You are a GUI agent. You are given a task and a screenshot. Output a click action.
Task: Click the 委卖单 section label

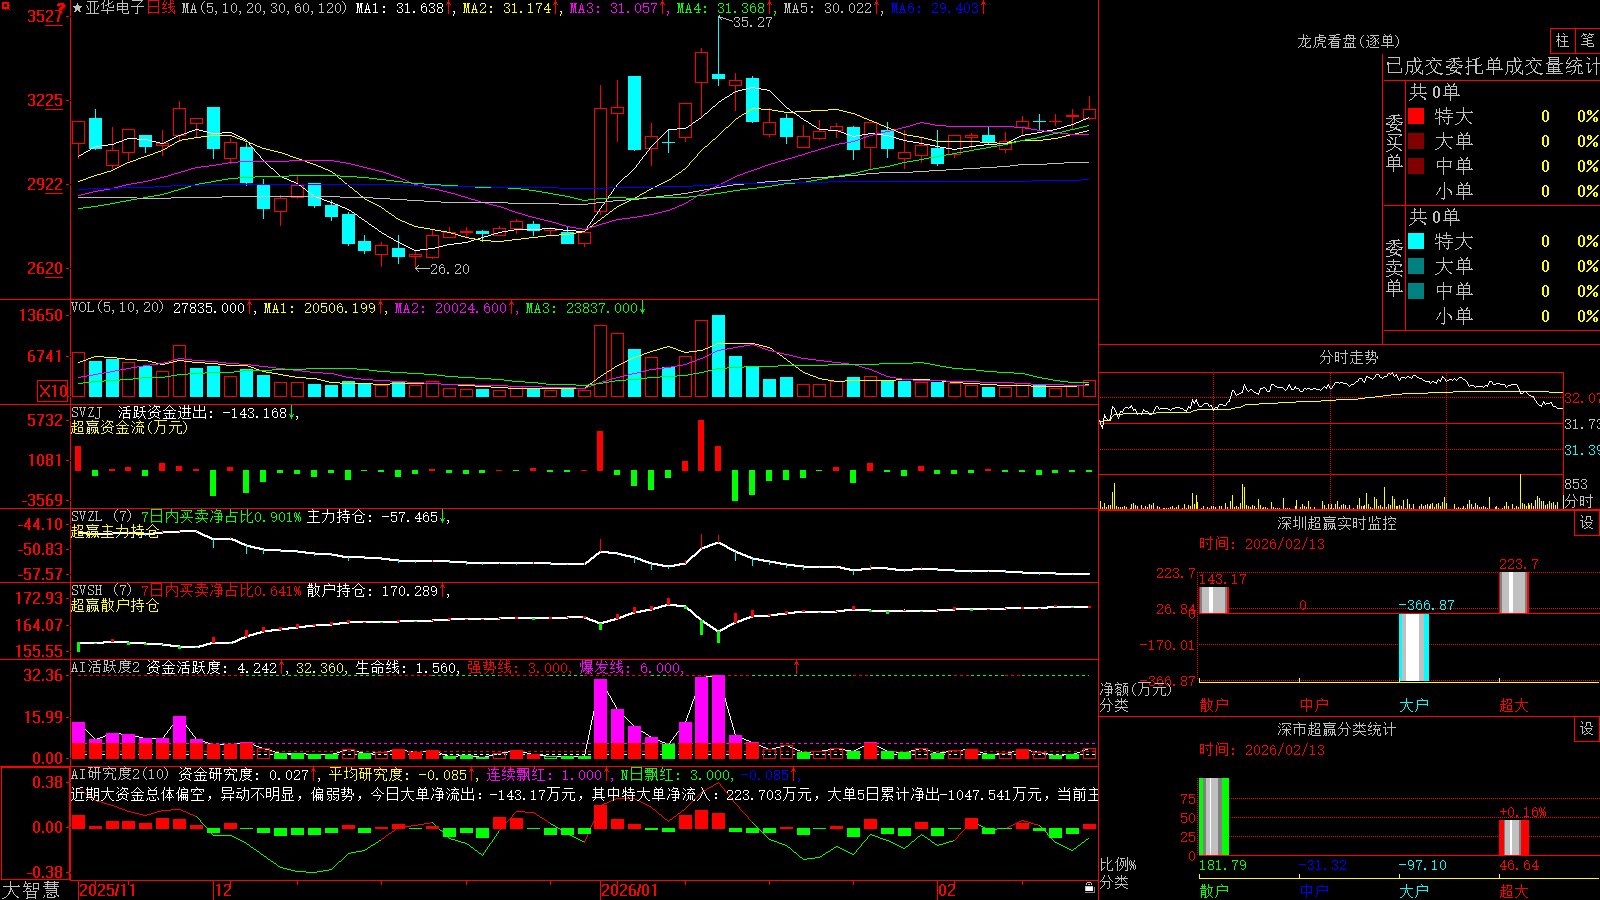(1394, 267)
